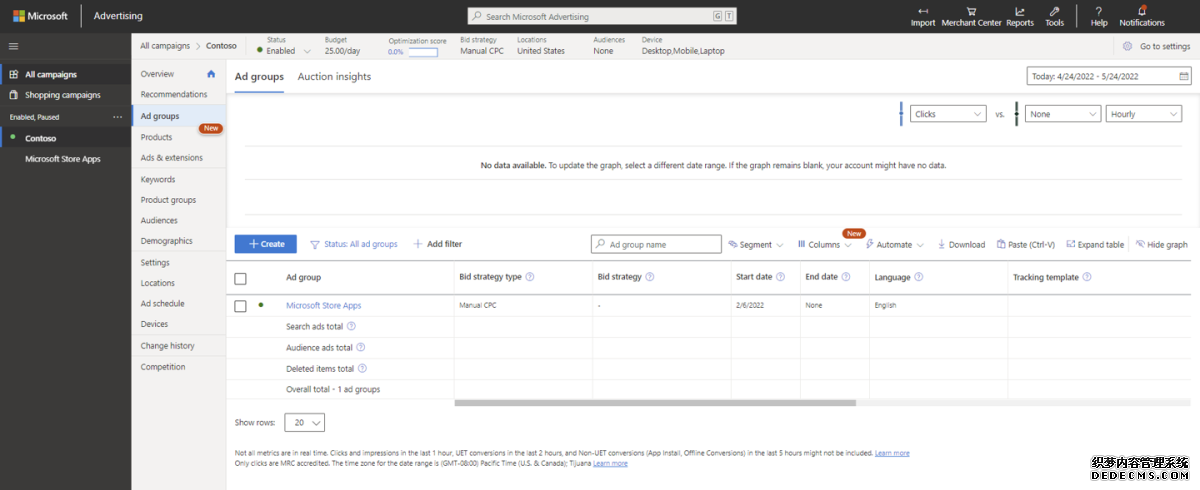Click the blue Create button
The height and width of the screenshot is (490, 1200).
[266, 244]
